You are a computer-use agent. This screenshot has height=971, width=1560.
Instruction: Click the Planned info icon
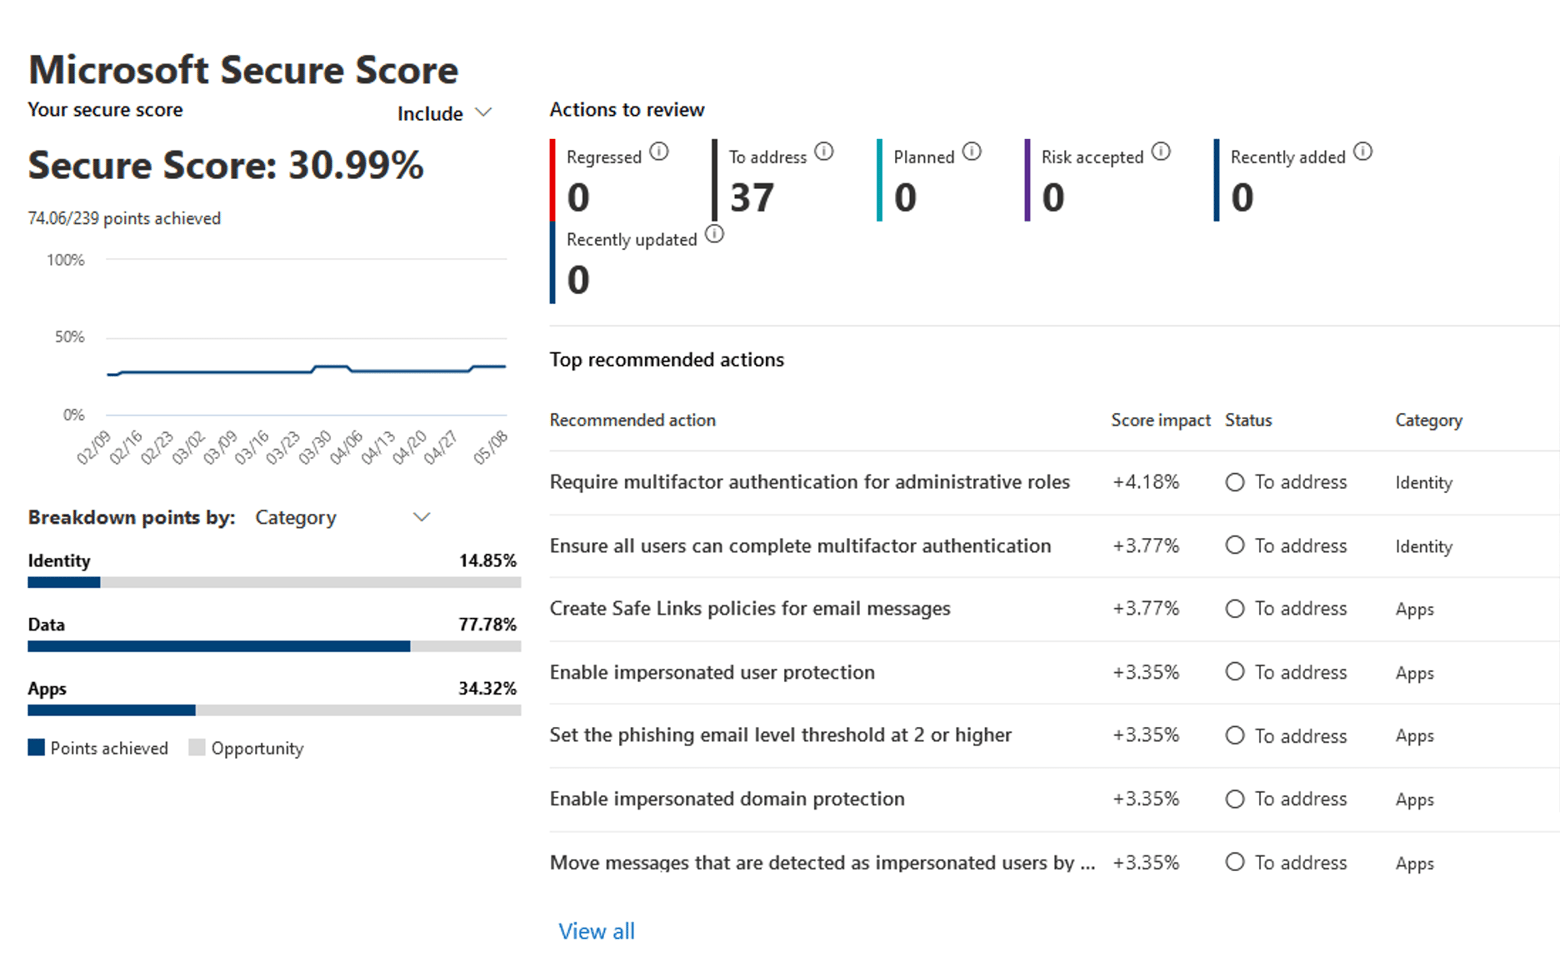tap(971, 151)
